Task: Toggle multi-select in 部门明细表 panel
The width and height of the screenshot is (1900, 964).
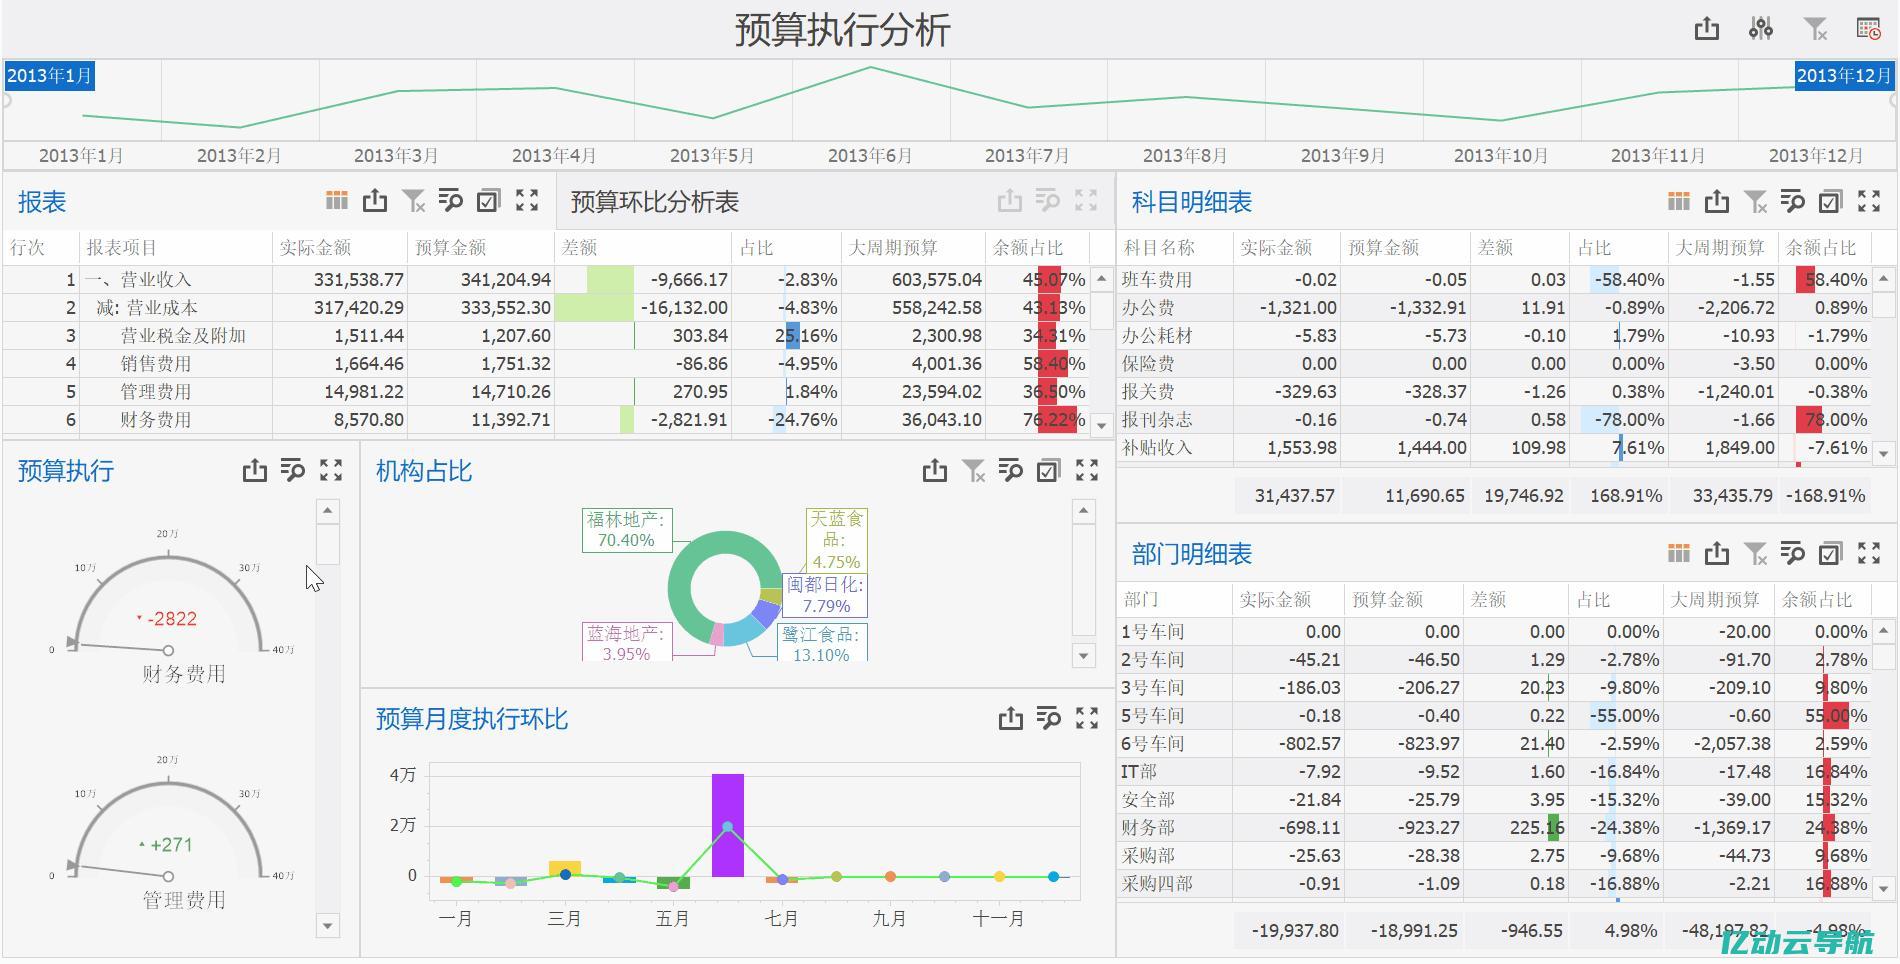Action: tap(1830, 553)
